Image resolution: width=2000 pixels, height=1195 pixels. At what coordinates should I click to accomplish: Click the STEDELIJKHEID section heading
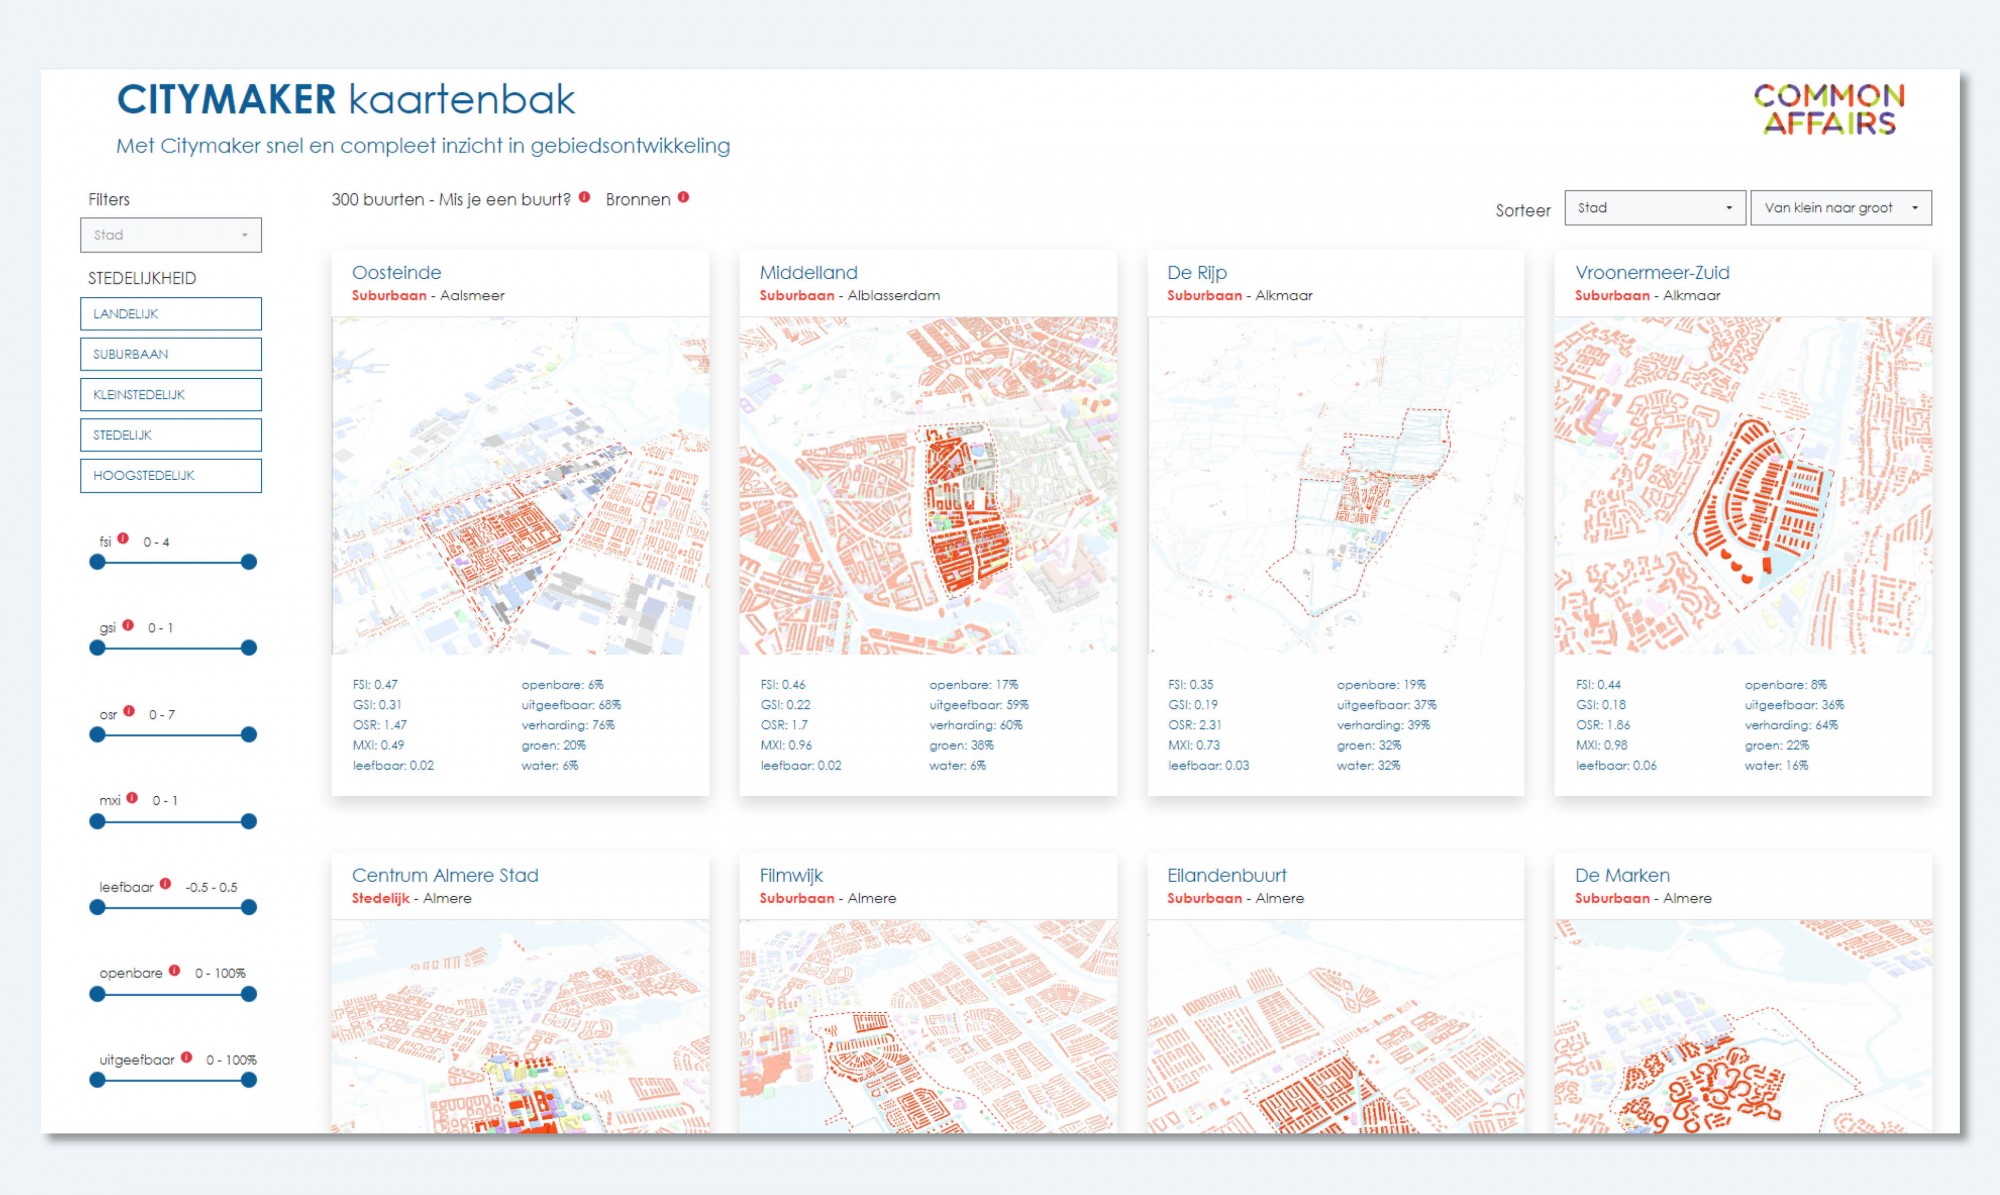[142, 278]
